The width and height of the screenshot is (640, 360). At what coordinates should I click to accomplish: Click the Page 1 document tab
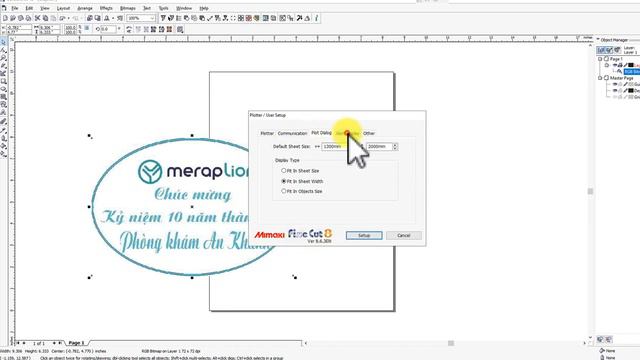(x=76, y=343)
